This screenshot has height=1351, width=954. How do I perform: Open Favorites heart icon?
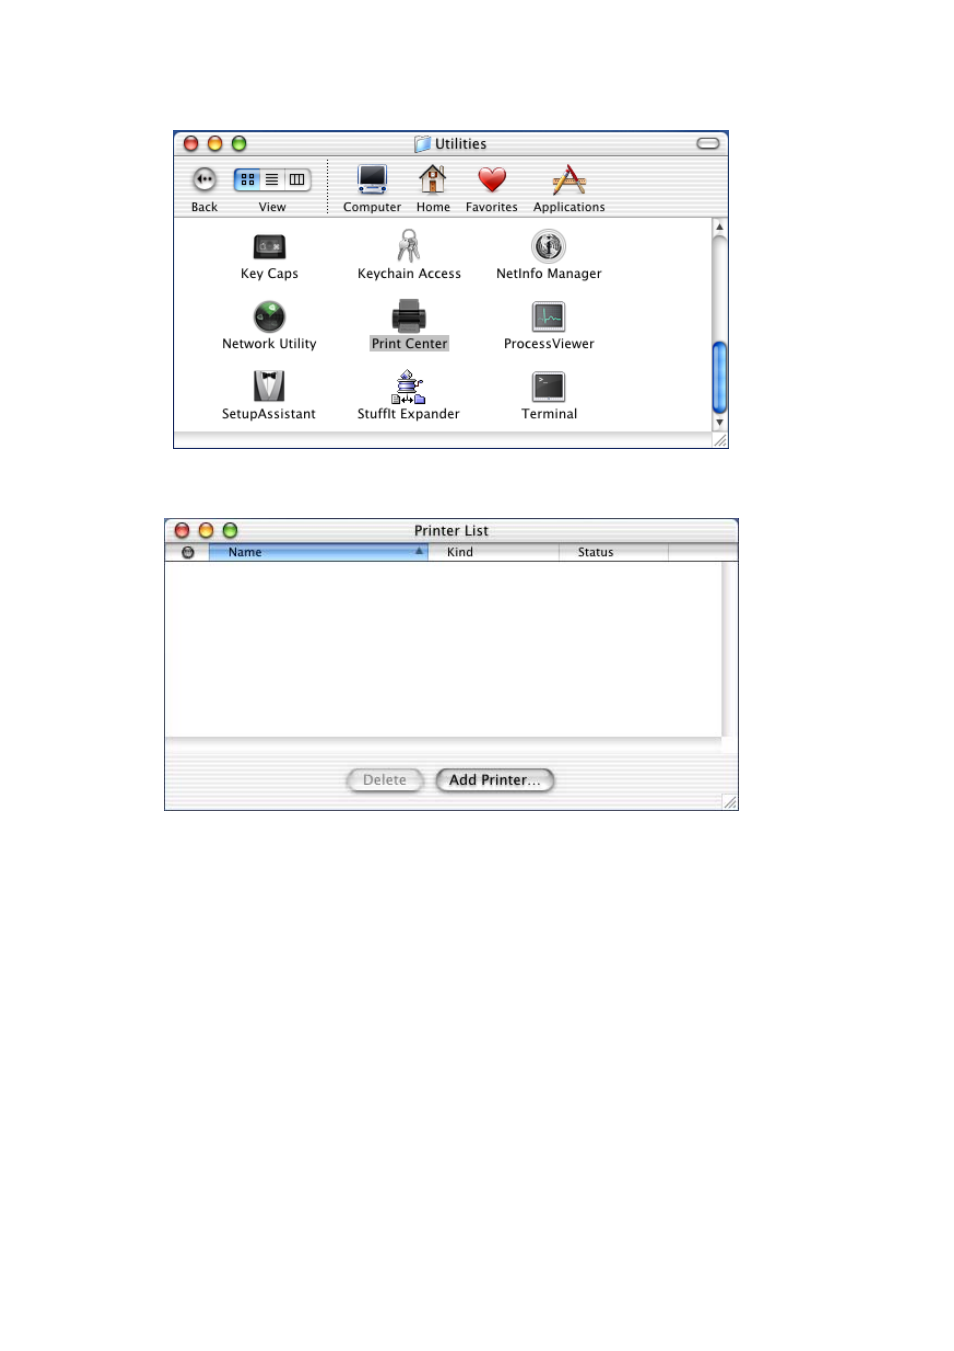[492, 180]
